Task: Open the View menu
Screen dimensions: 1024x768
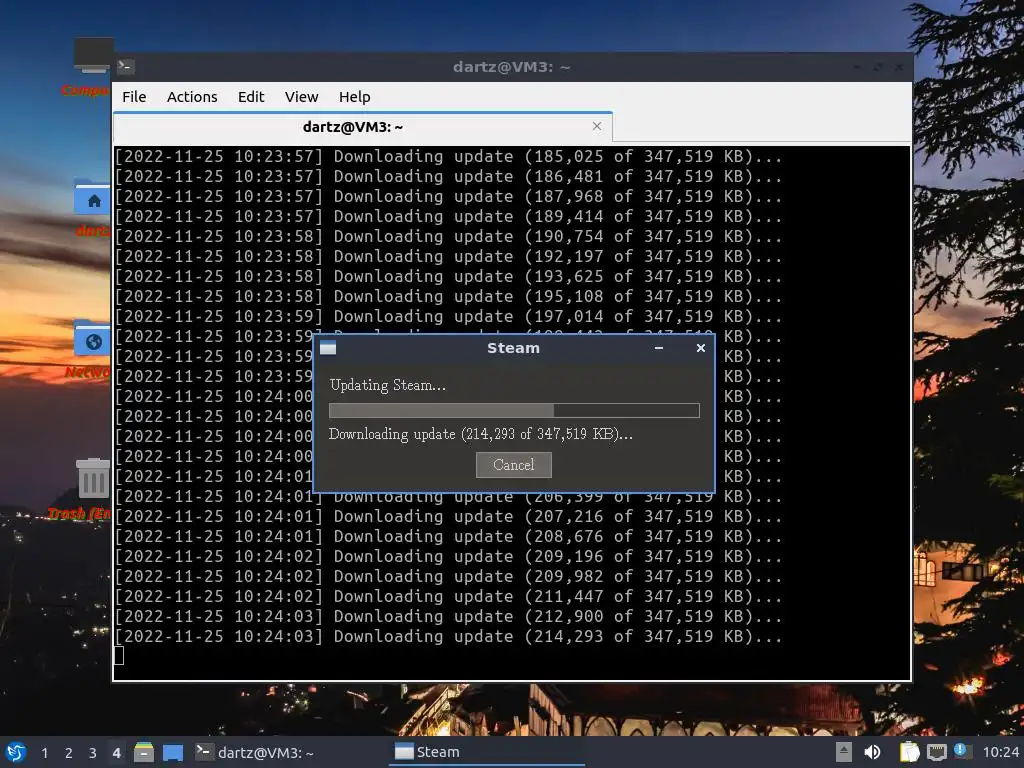Action: (x=301, y=97)
